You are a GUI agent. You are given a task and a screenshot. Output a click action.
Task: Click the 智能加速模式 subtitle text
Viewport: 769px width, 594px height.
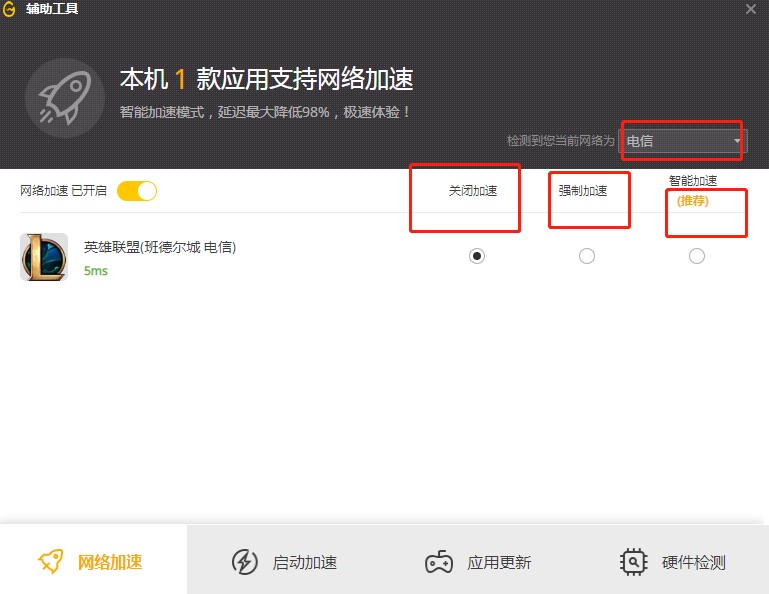pos(265,112)
